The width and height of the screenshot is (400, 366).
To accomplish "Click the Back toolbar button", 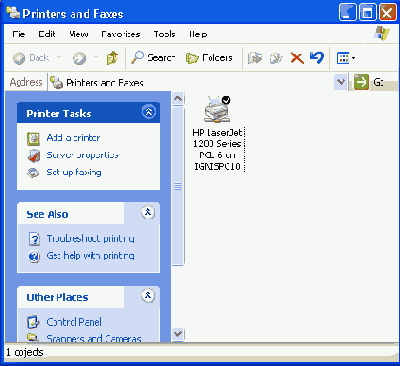I will coord(31,58).
